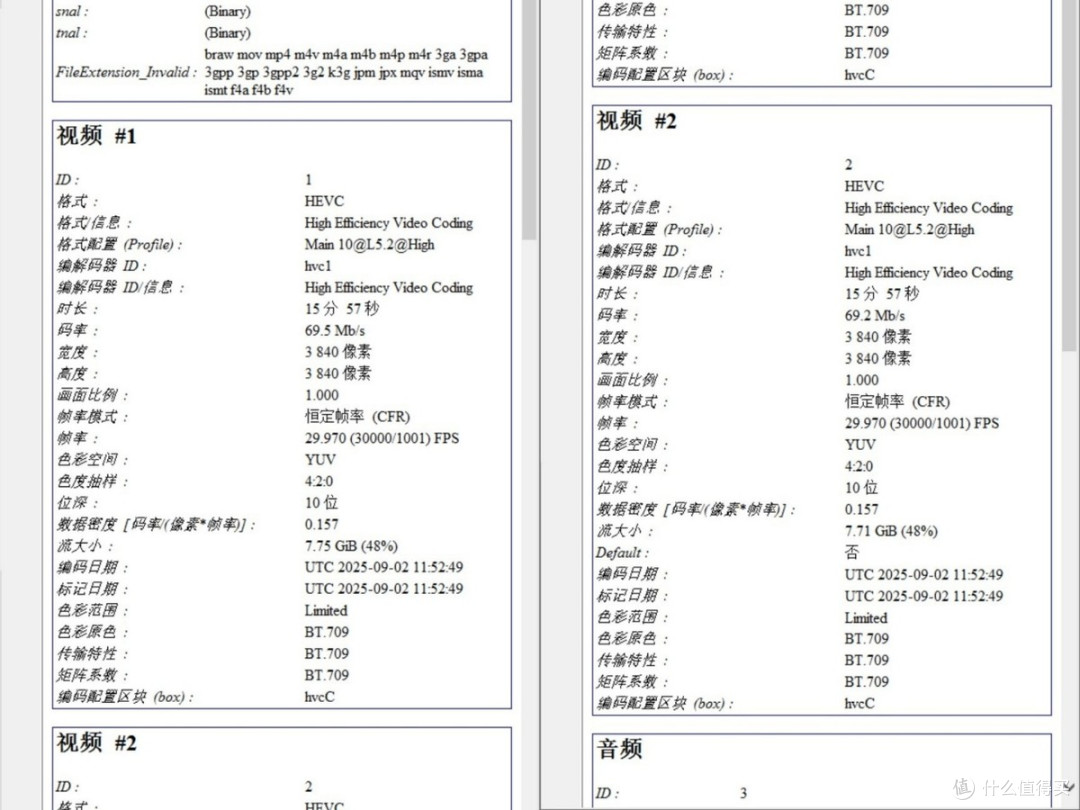Screen dimensions: 1080x810
Task: Click the 69.5 Mb/s bitrate value
Action: [x=335, y=331]
